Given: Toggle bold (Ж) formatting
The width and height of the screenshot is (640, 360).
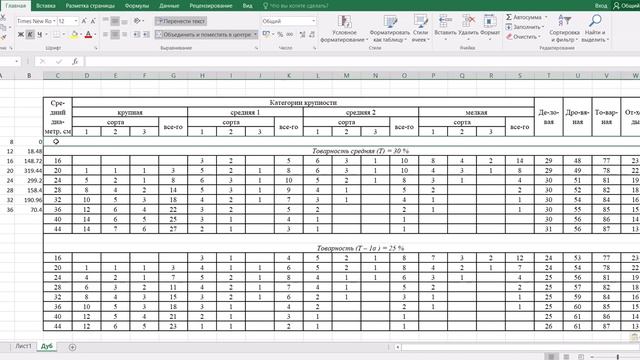Looking at the screenshot, I should tap(20, 35).
